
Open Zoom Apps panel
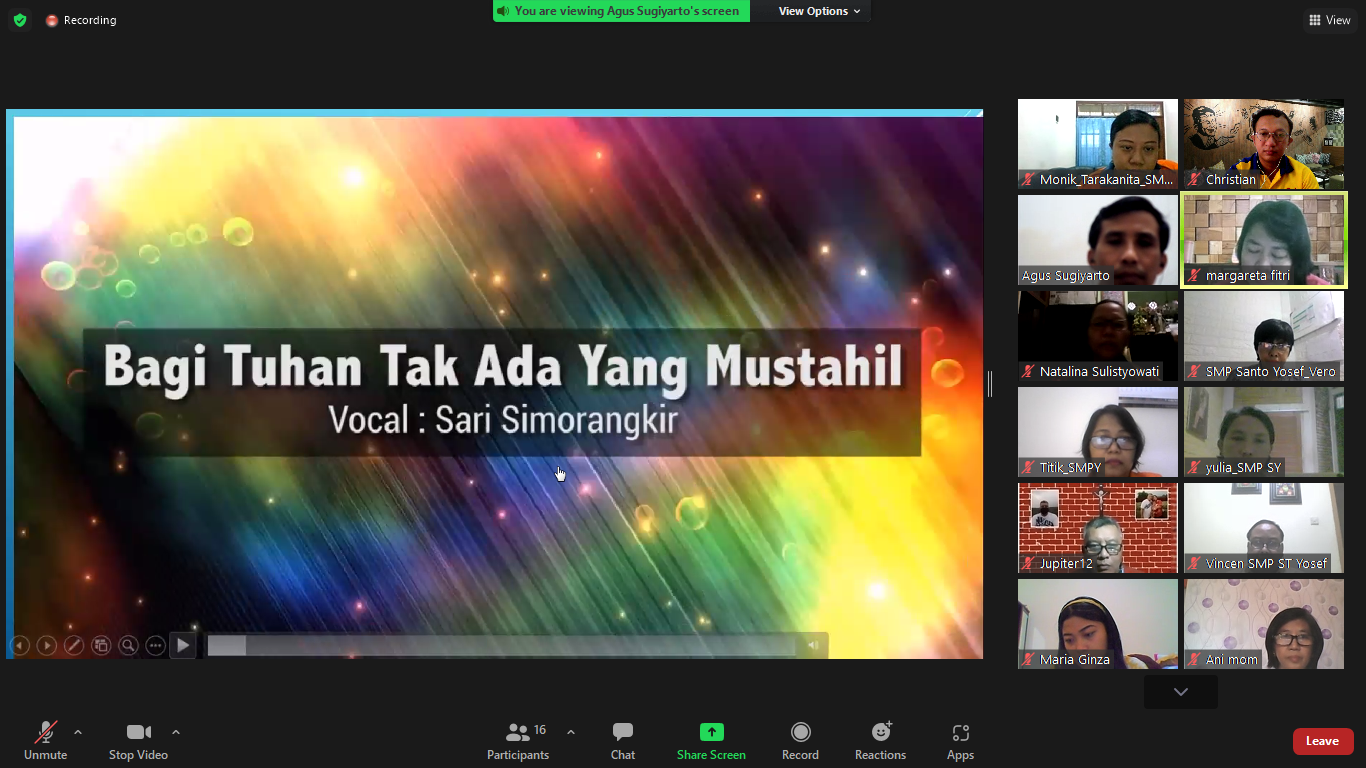pyautogui.click(x=960, y=741)
